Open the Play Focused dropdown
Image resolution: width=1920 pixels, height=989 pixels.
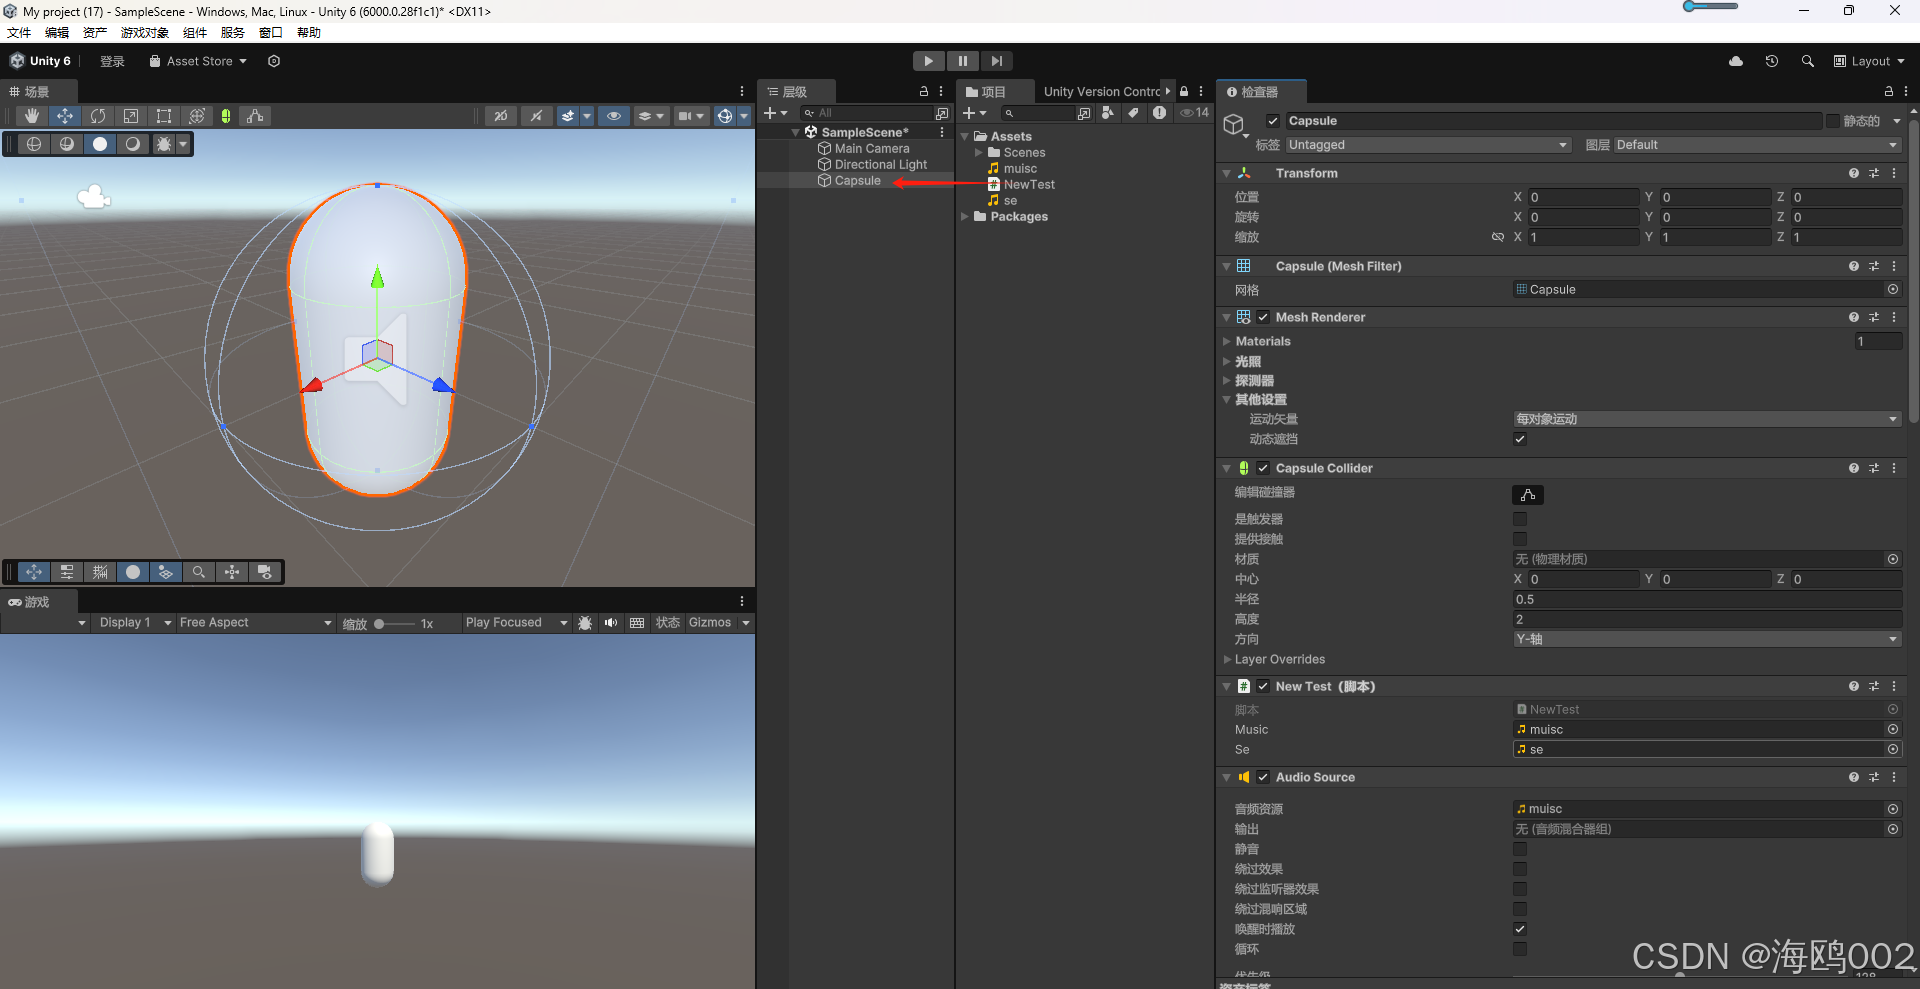tap(516, 622)
